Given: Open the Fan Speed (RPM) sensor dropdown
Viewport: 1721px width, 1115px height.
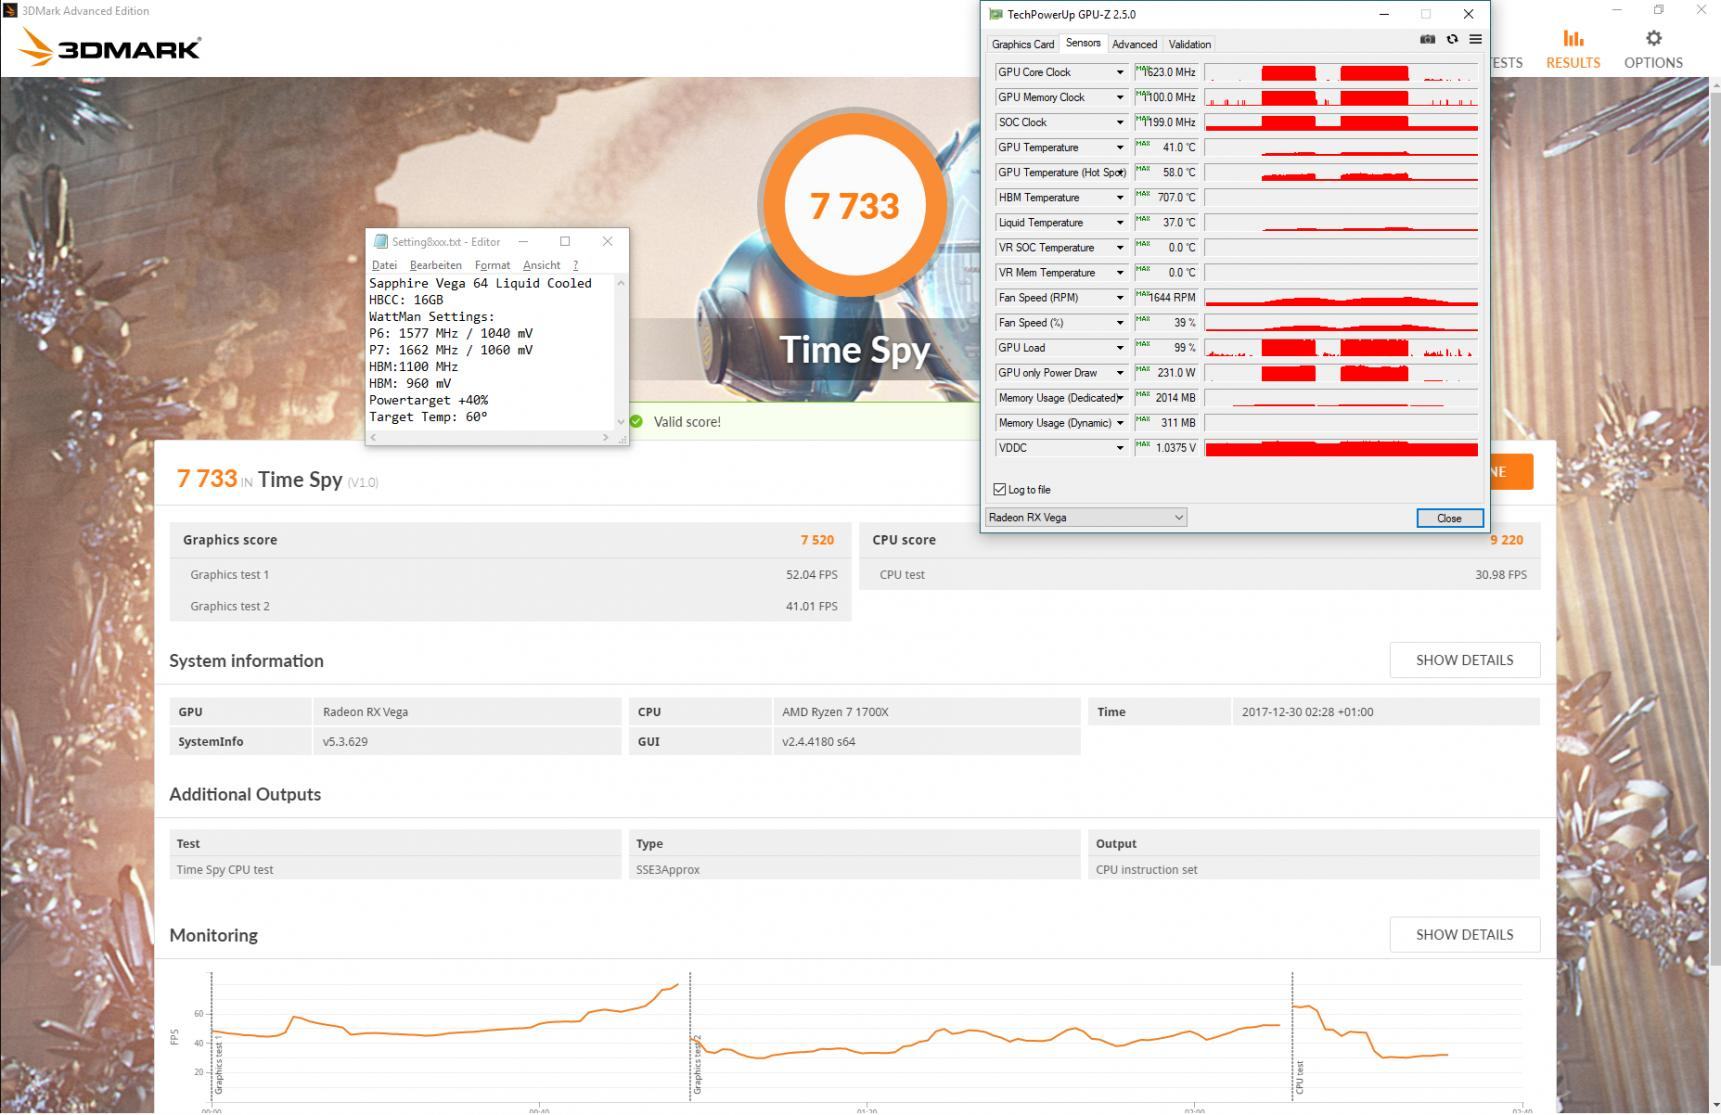Looking at the screenshot, I should coord(1119,297).
